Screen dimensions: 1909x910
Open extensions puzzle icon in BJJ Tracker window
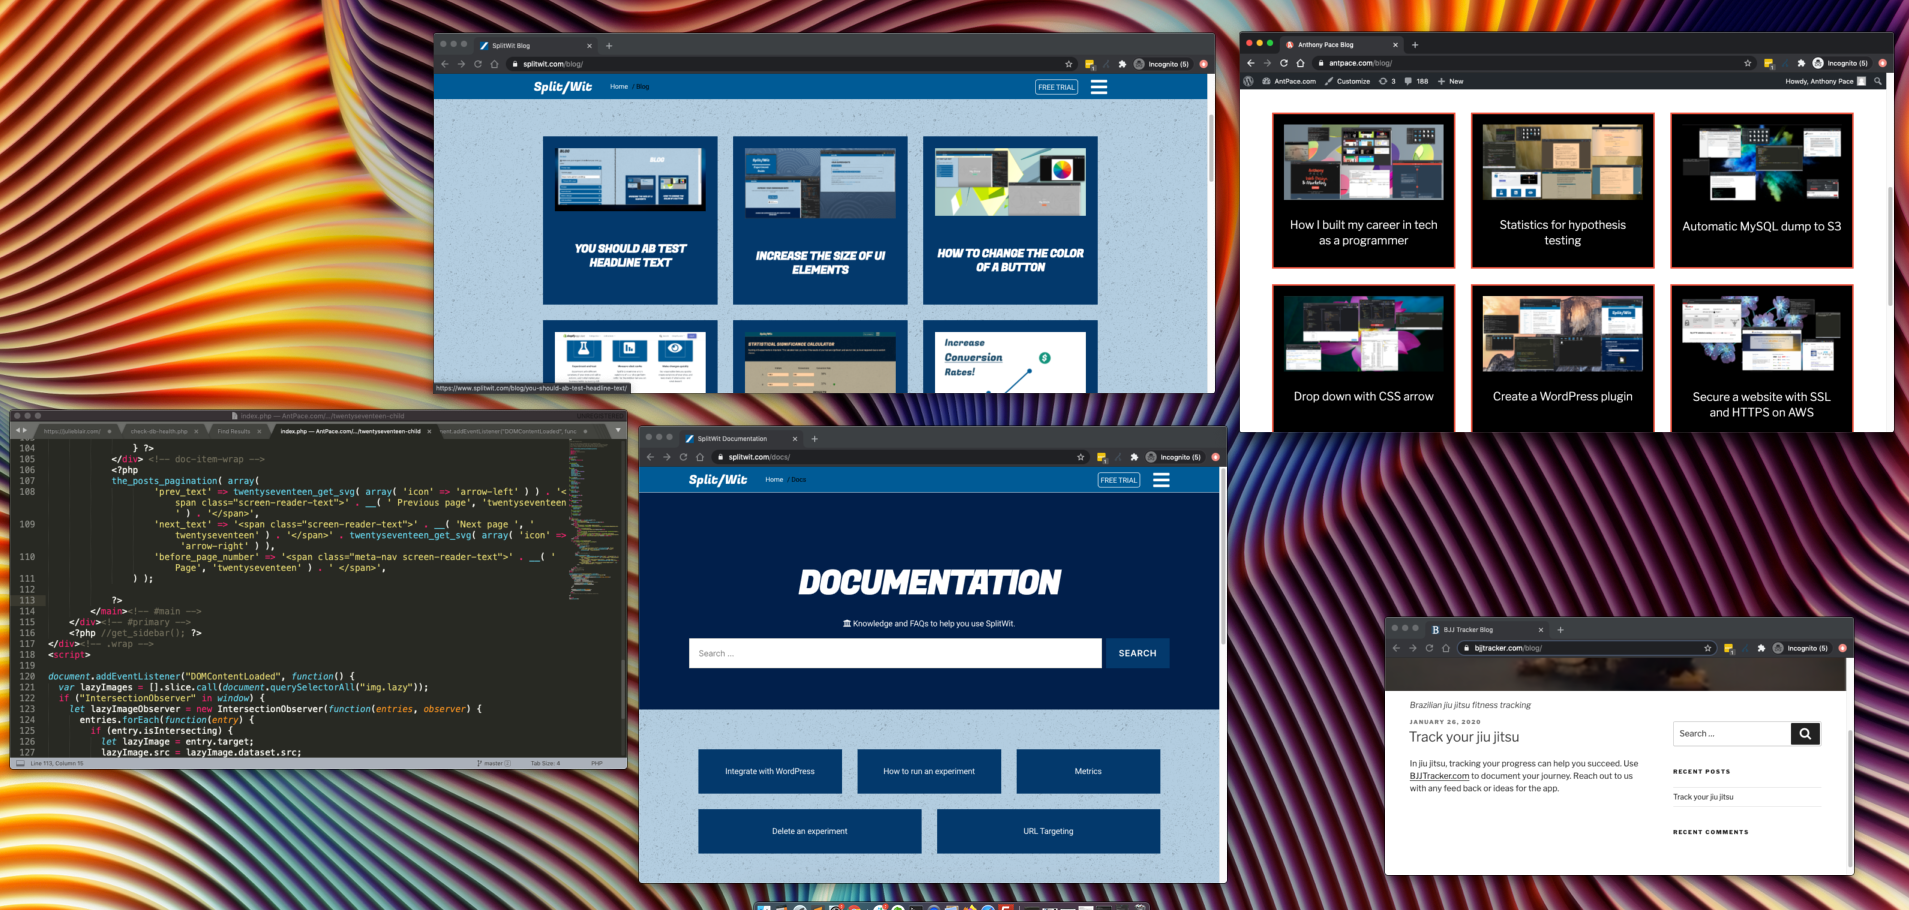pos(1761,648)
